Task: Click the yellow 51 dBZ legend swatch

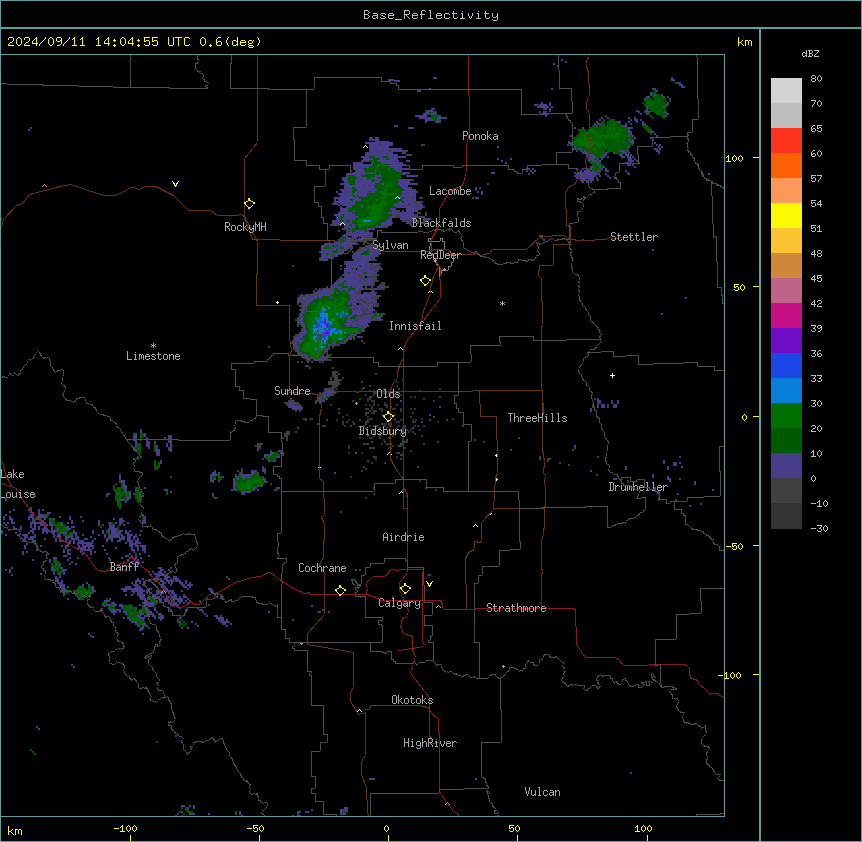Action: click(x=786, y=215)
